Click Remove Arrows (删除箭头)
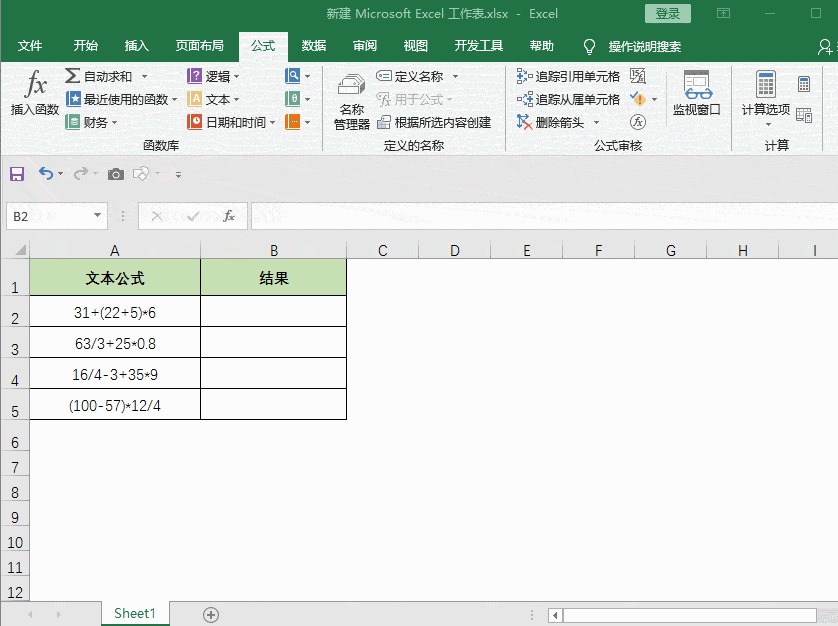The width and height of the screenshot is (838, 626). tap(550, 122)
